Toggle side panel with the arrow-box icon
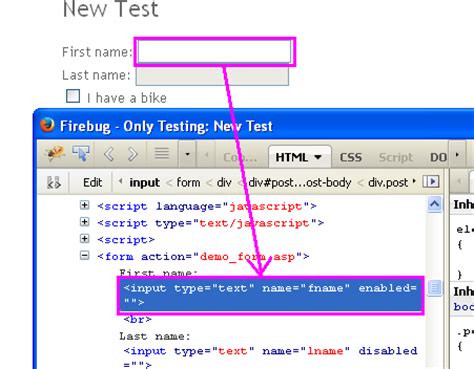474x369 pixels. tap(430, 182)
